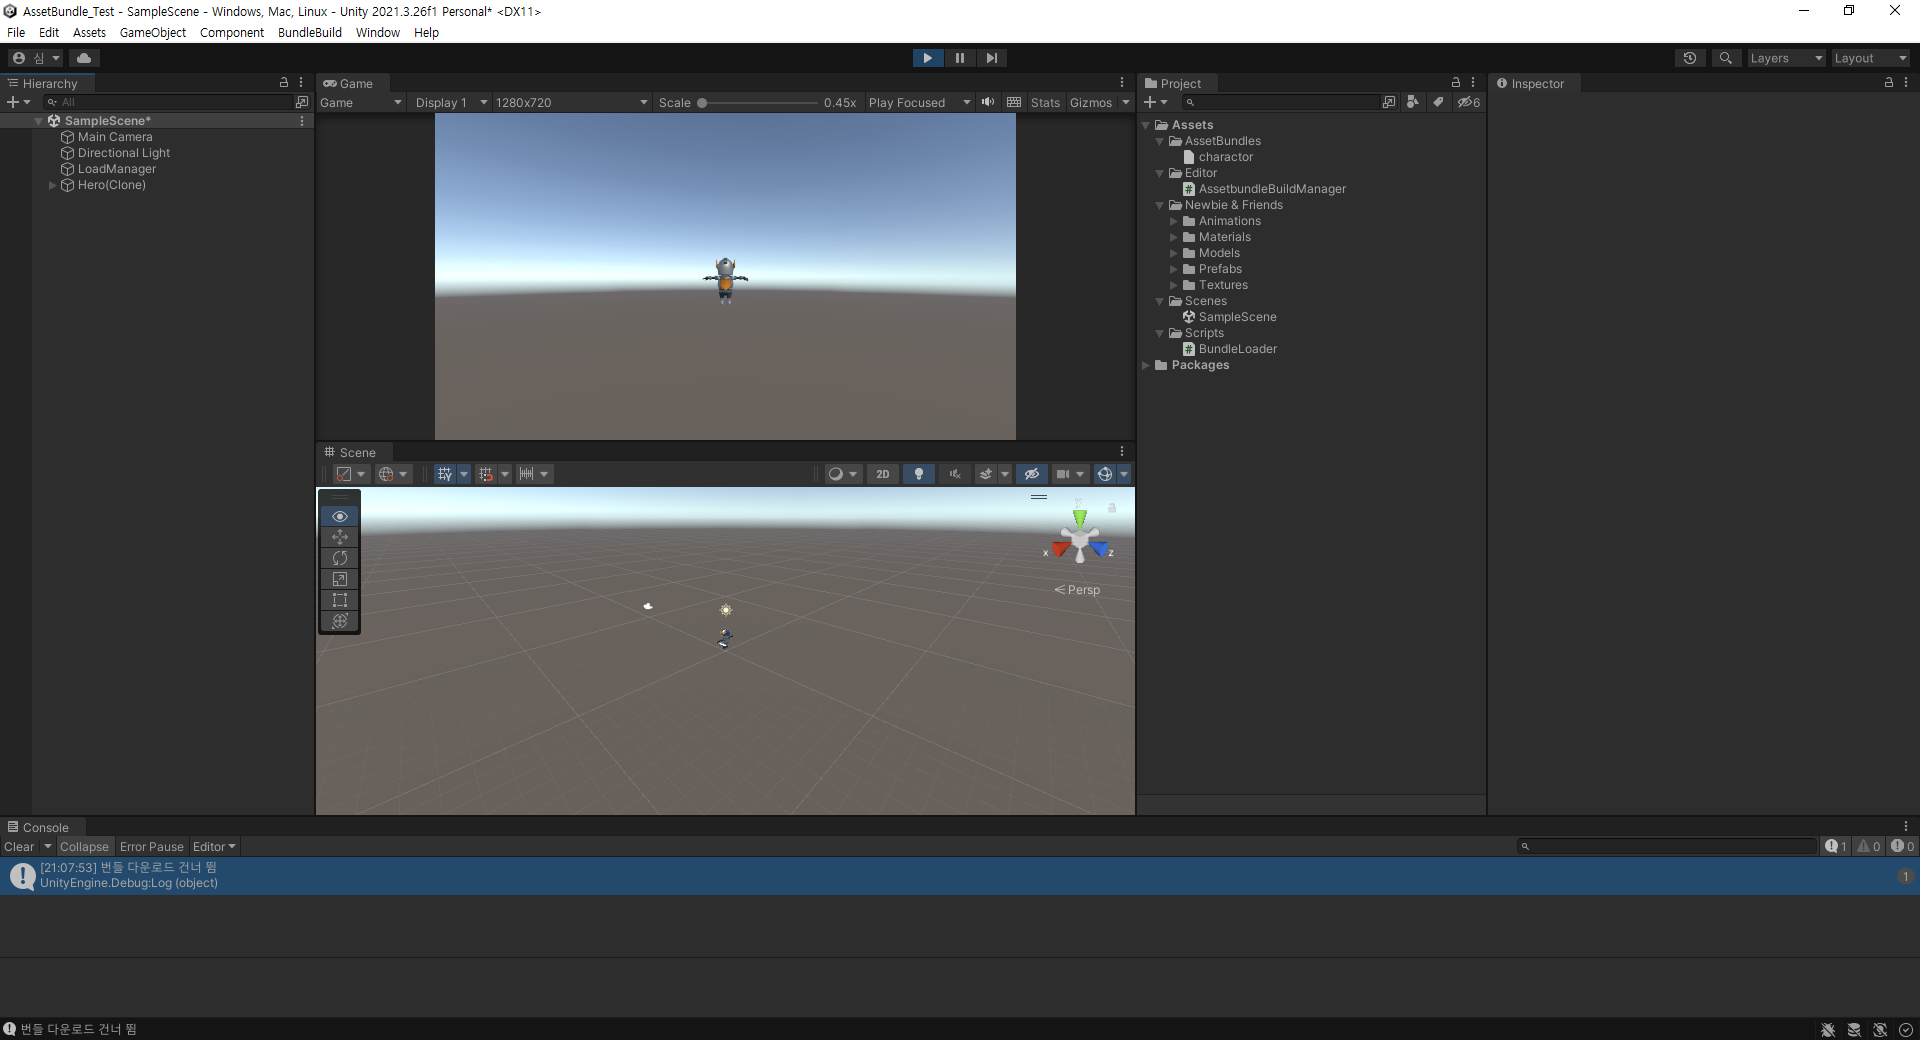Select the View (eye) tool in Scene
This screenshot has width=1920, height=1040.
click(340, 516)
